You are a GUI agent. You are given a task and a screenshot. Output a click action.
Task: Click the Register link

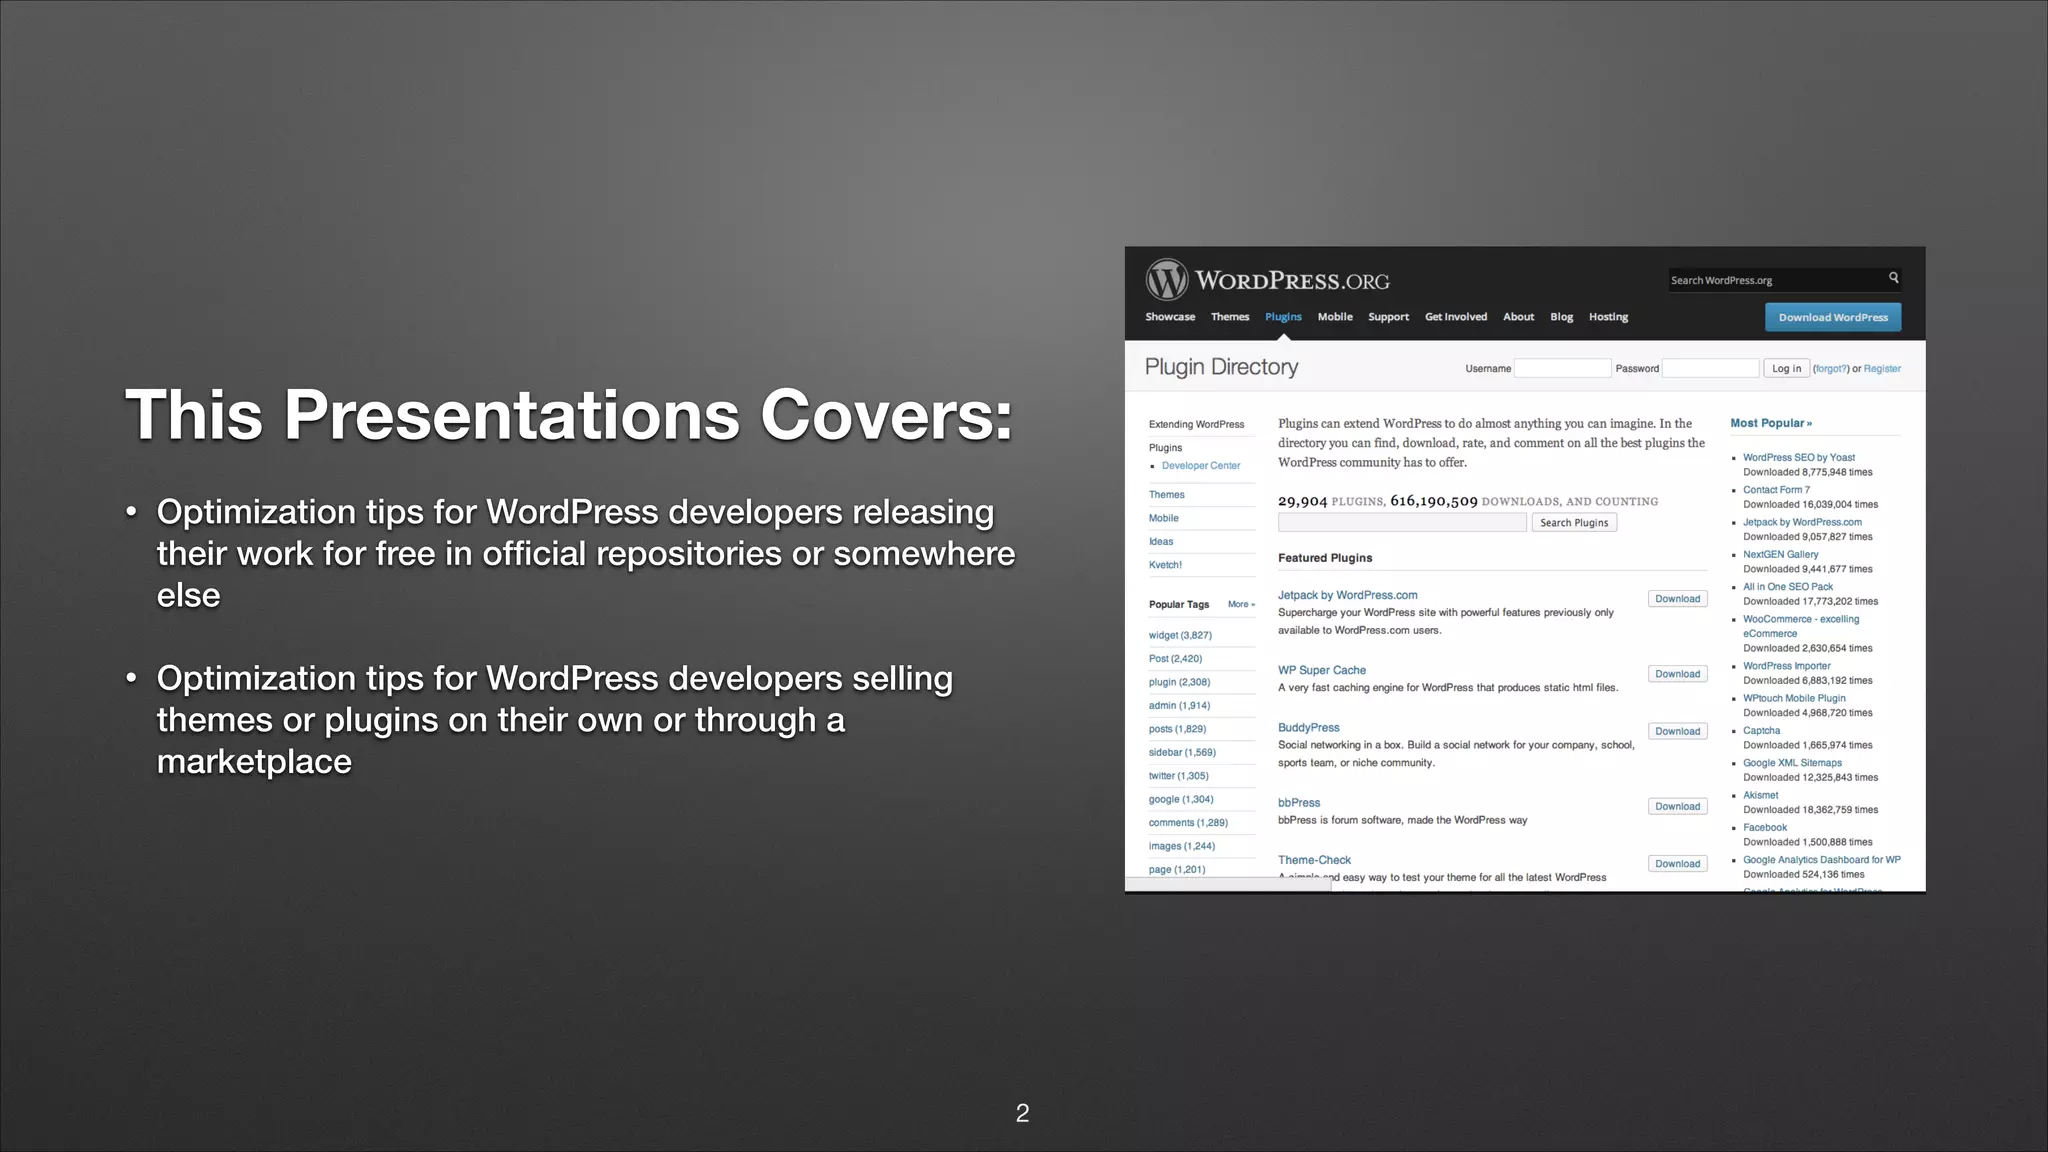coord(1882,369)
